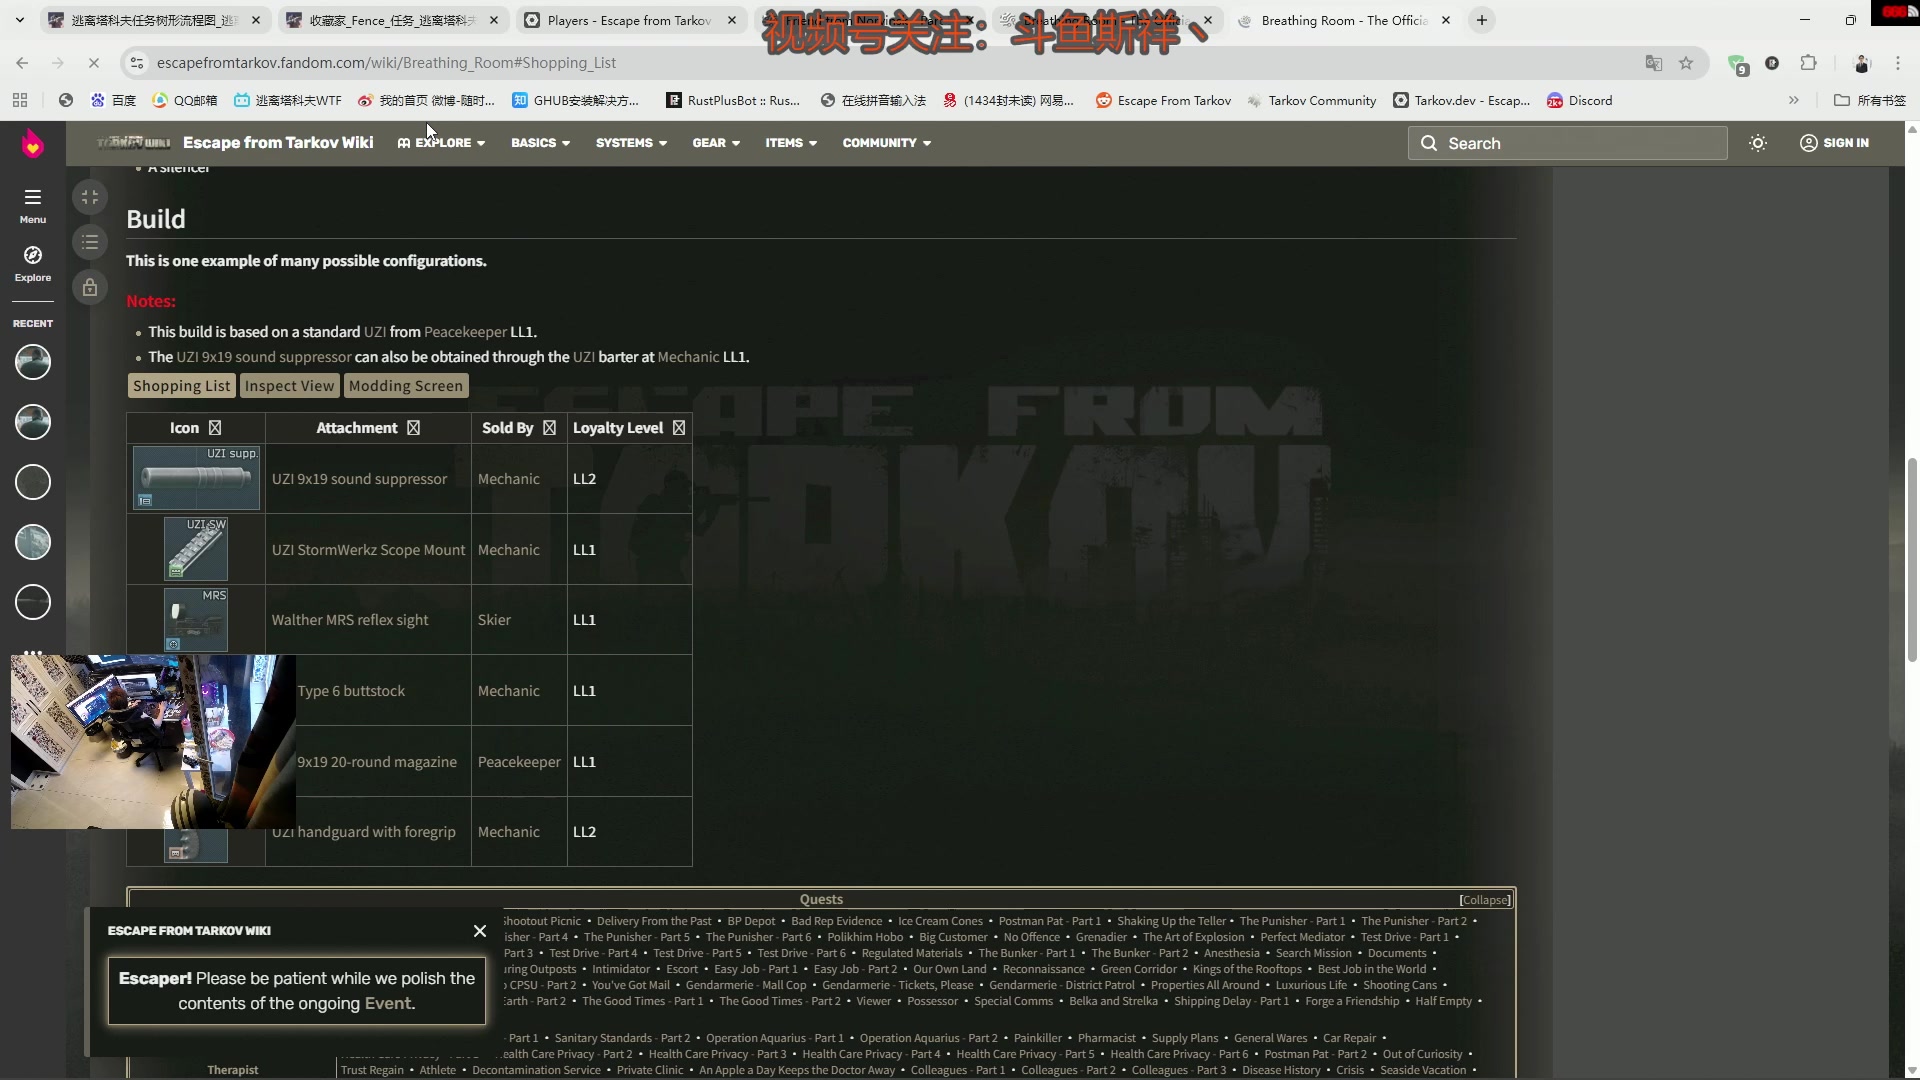Click the page vertical scrollbar thumb
The height and width of the screenshot is (1080, 1920).
pos(1912,560)
